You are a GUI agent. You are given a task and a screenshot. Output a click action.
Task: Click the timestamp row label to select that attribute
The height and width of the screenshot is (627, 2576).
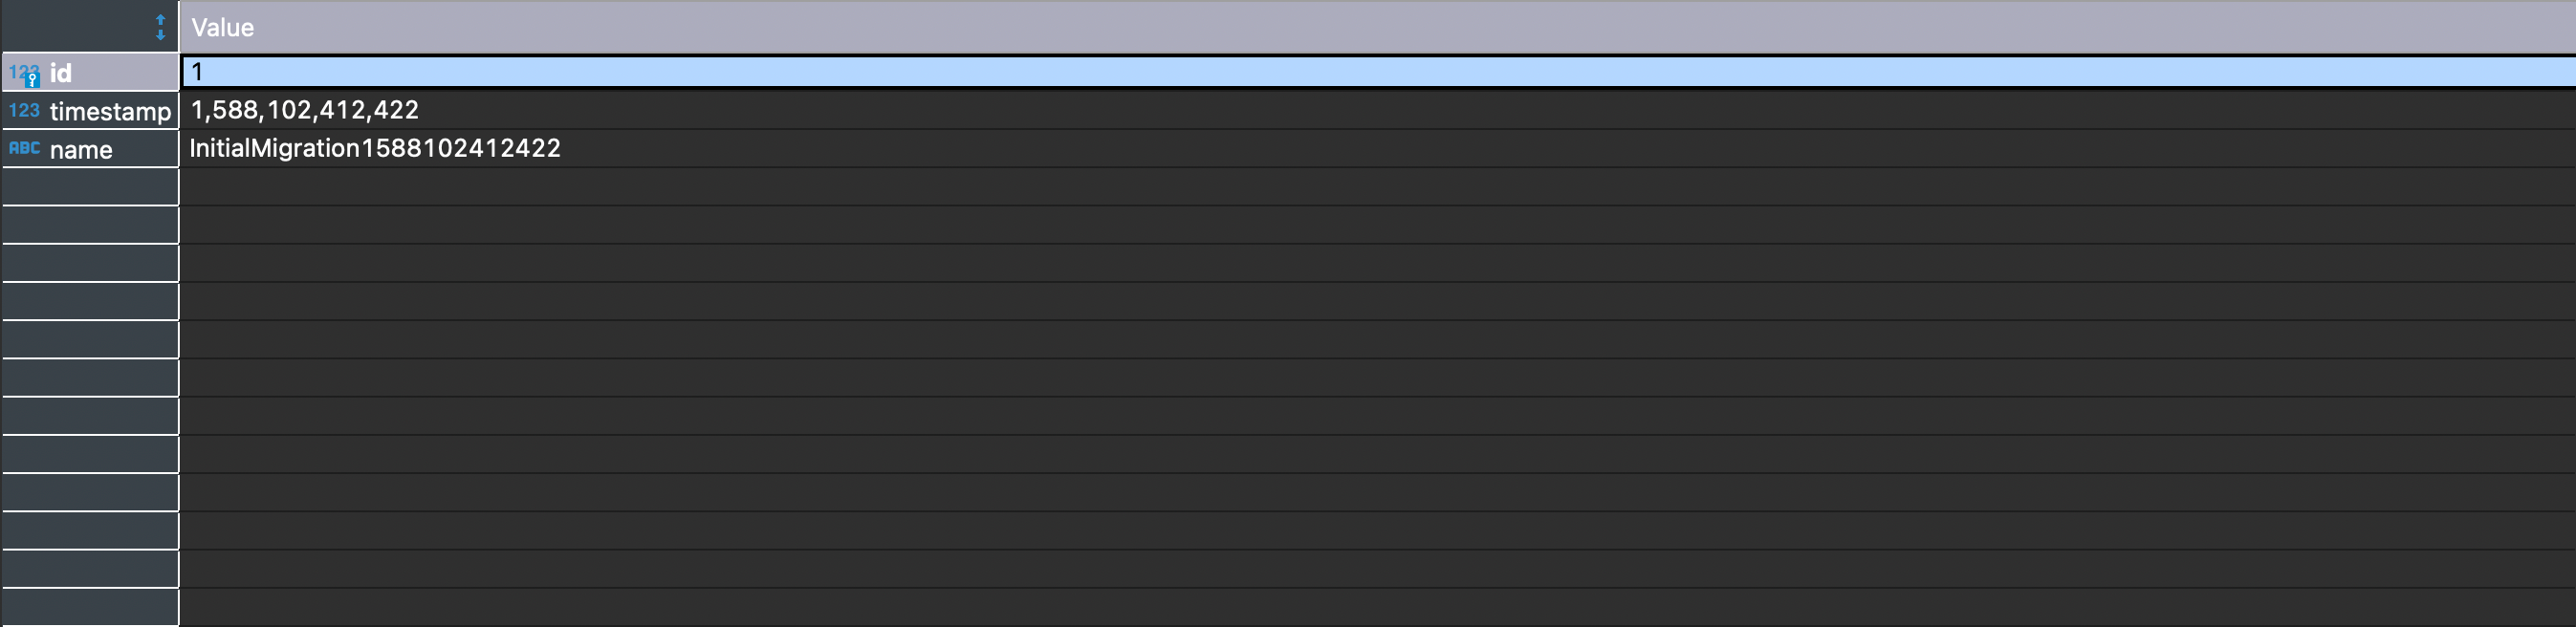pos(110,110)
